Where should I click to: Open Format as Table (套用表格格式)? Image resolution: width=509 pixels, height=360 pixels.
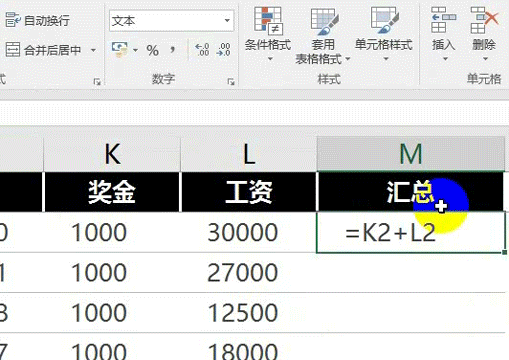point(323,35)
